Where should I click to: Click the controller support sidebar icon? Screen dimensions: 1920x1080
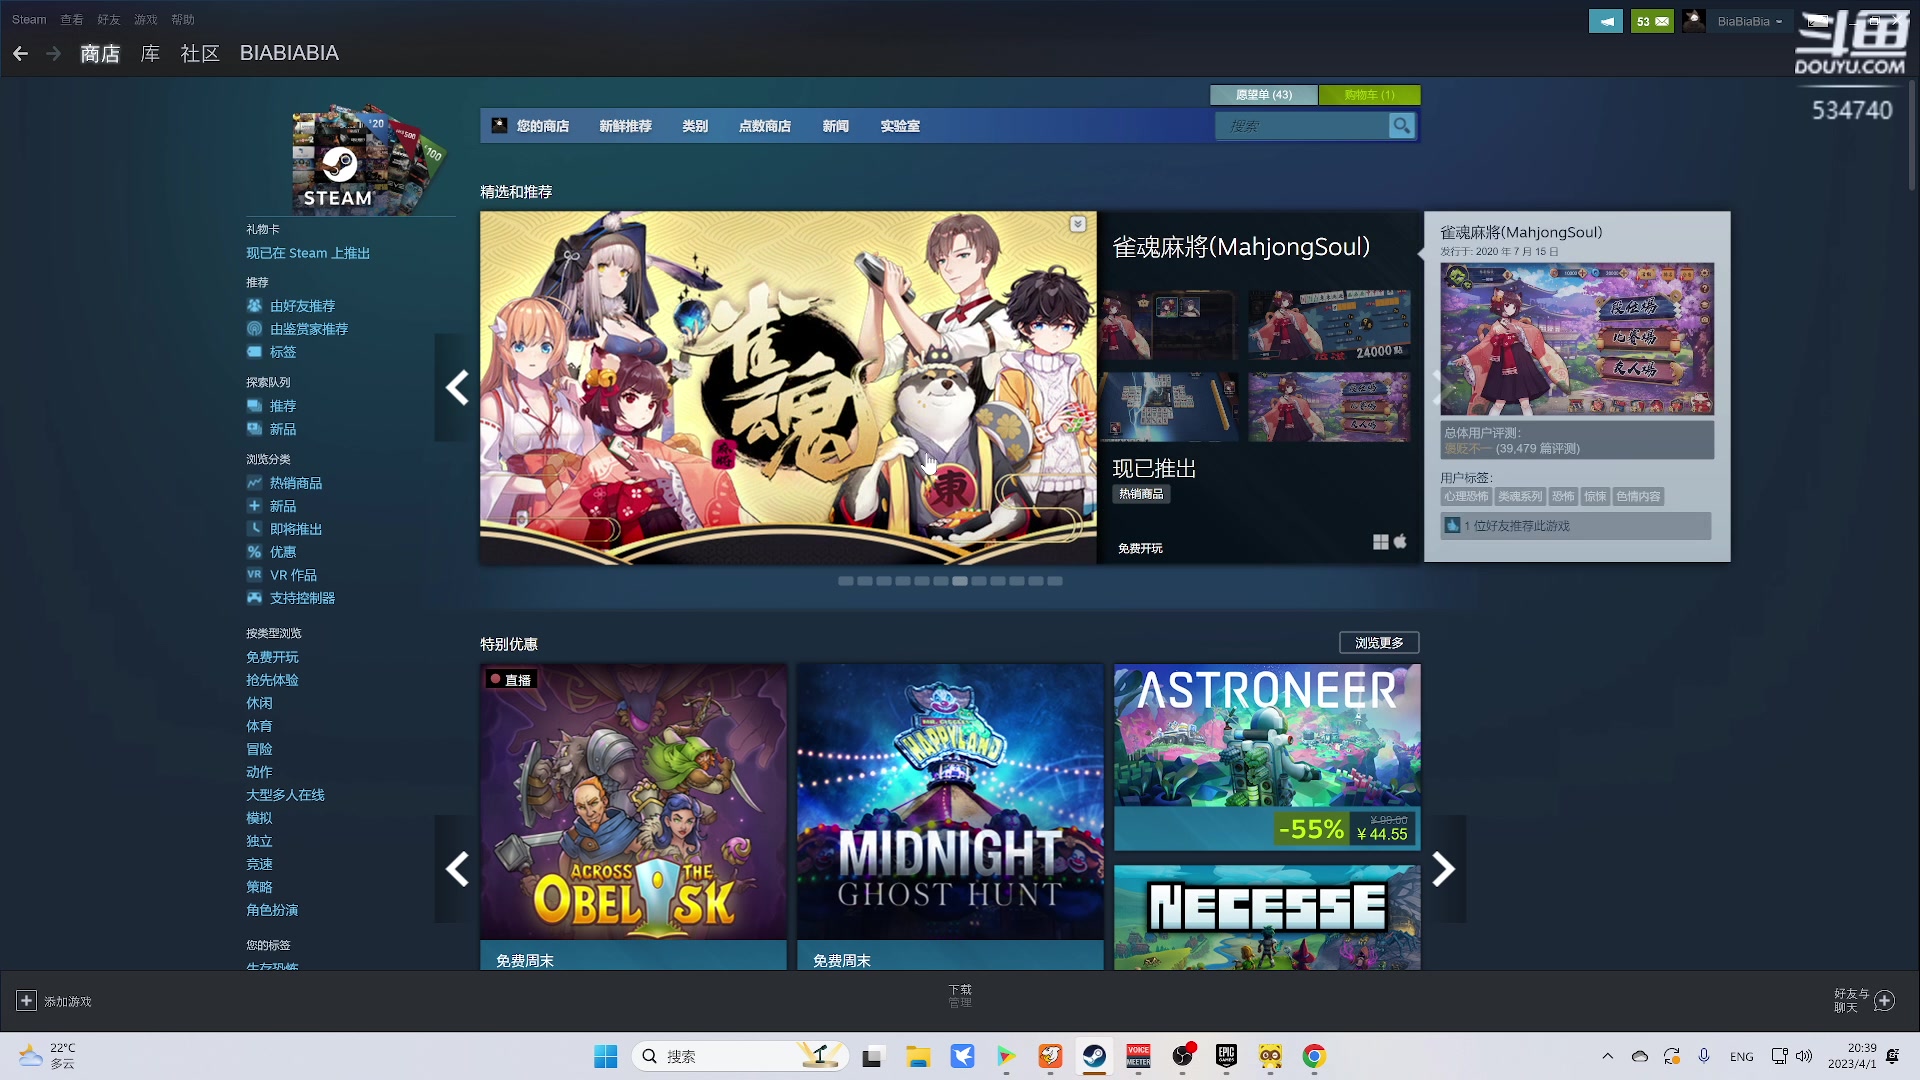click(x=254, y=598)
